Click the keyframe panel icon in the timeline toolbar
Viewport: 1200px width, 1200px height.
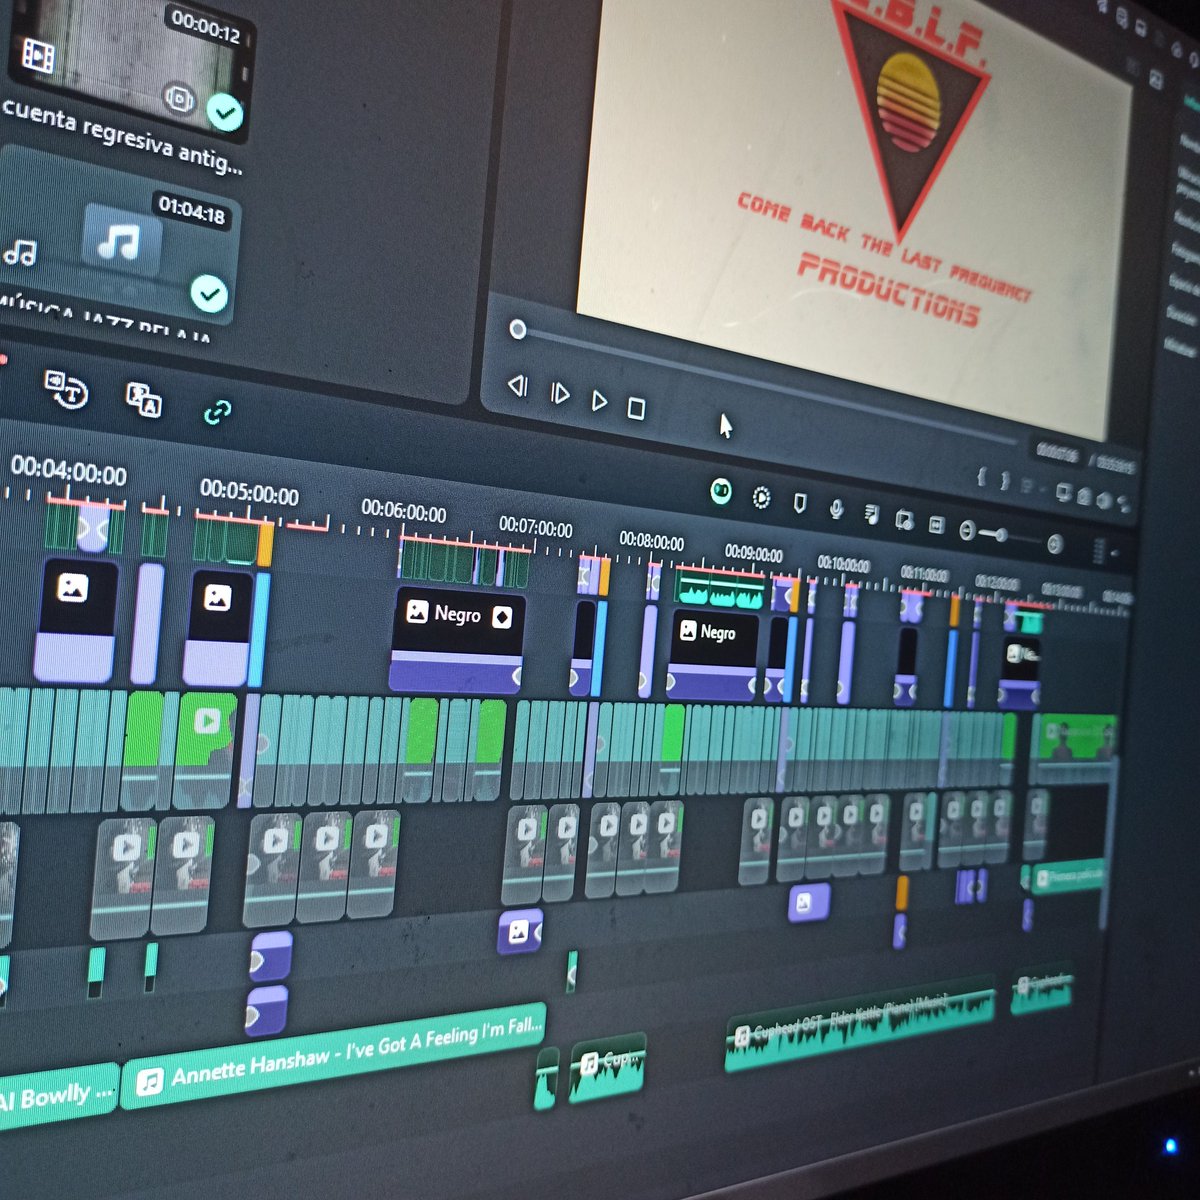pos(936,525)
